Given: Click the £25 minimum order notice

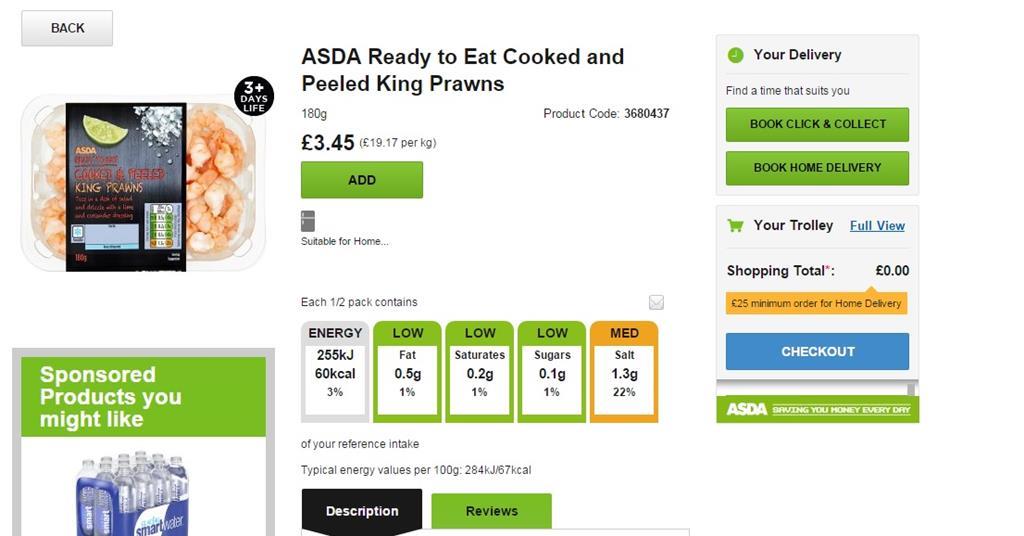Looking at the screenshot, I should click(816, 303).
